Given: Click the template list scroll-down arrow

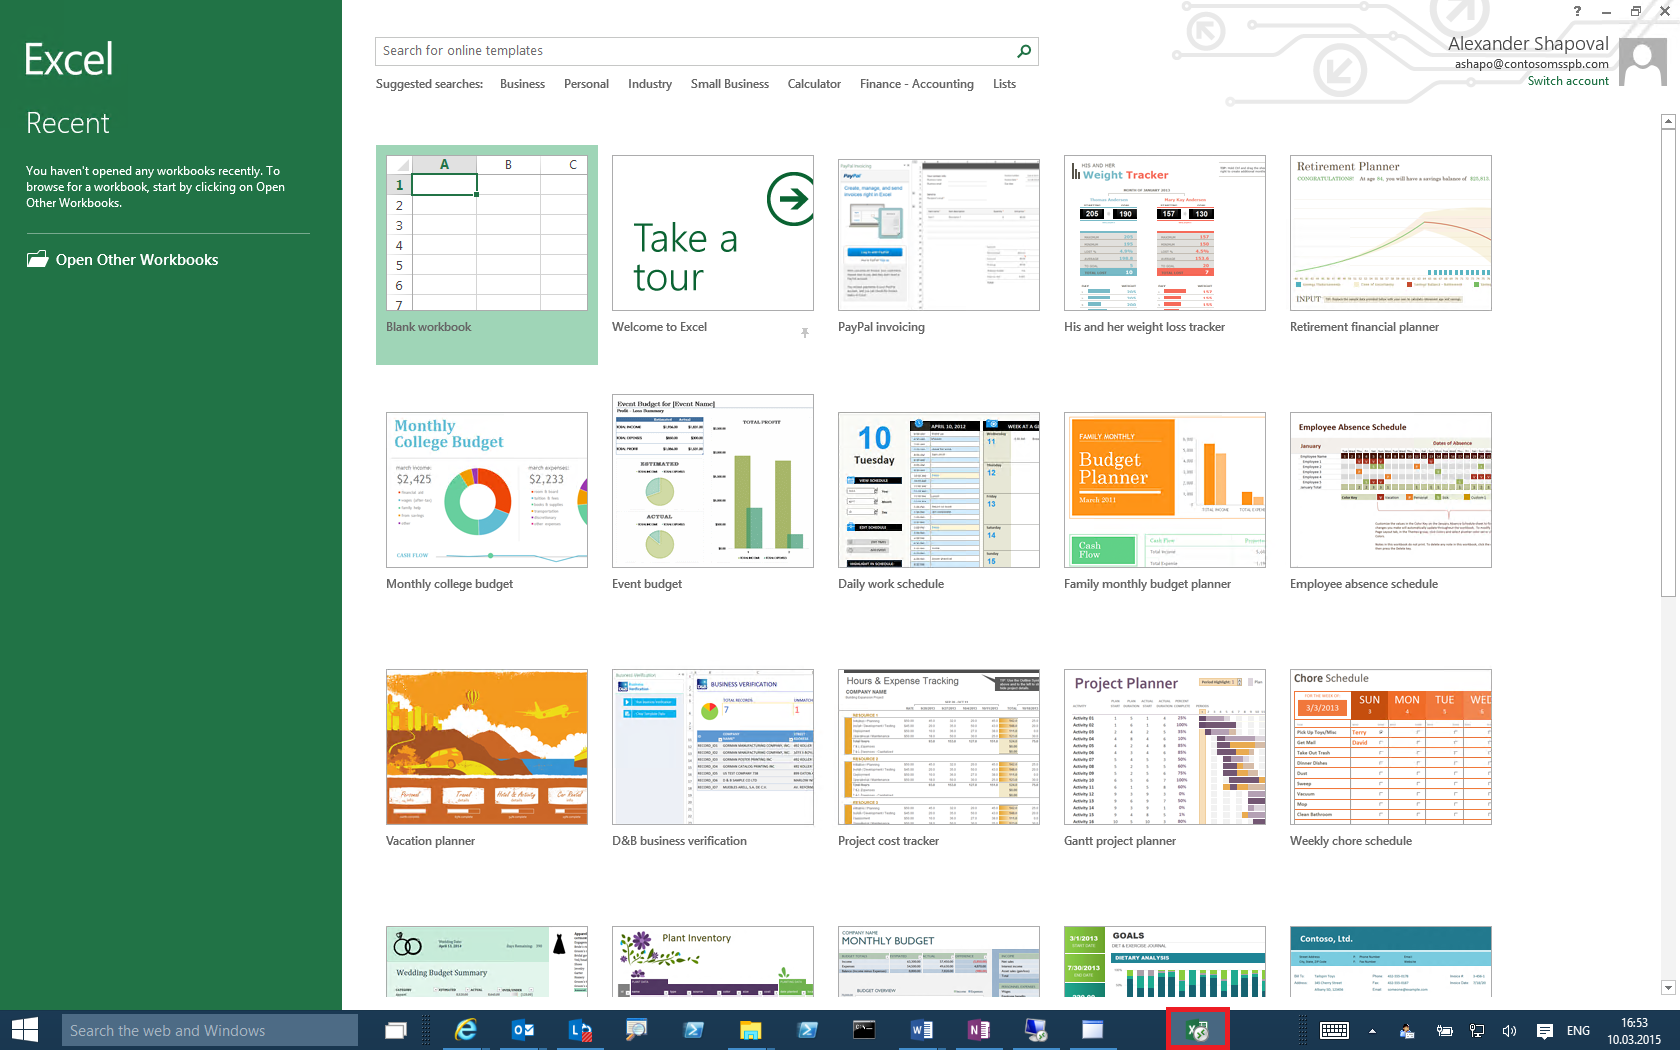Looking at the screenshot, I should point(1668,988).
